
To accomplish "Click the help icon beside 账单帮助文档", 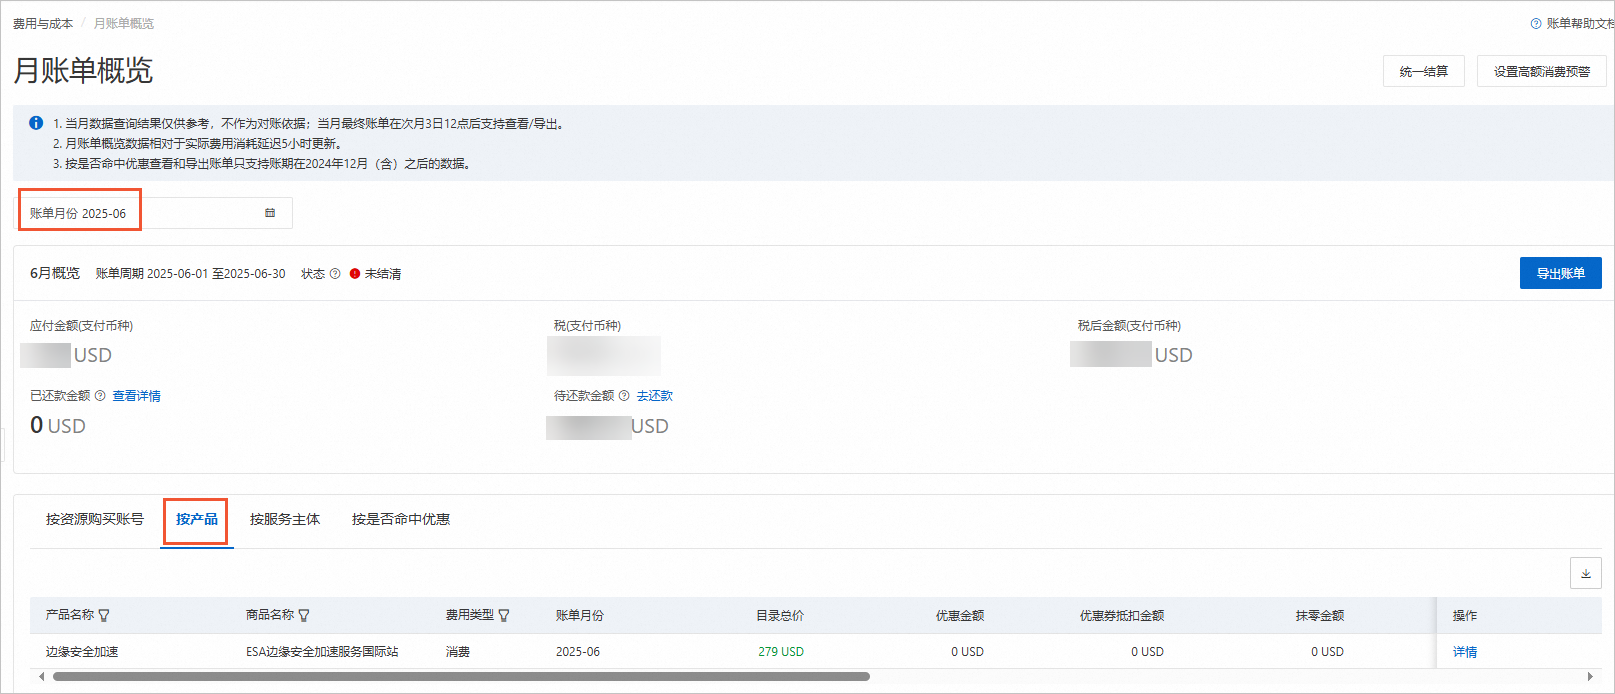I will click(x=1536, y=24).
